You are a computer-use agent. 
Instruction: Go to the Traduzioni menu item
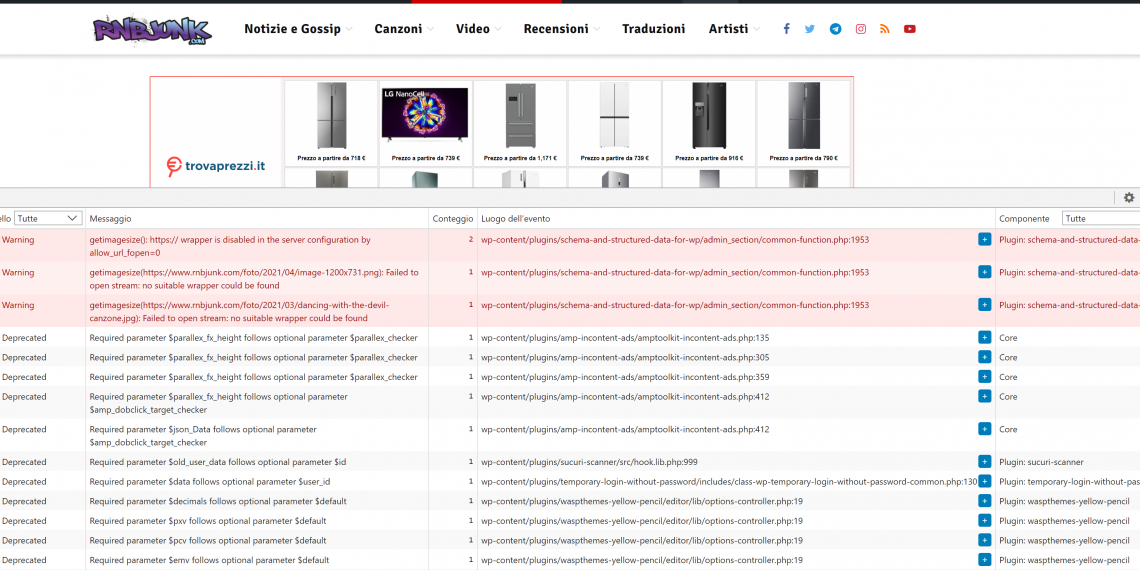[x=653, y=29]
